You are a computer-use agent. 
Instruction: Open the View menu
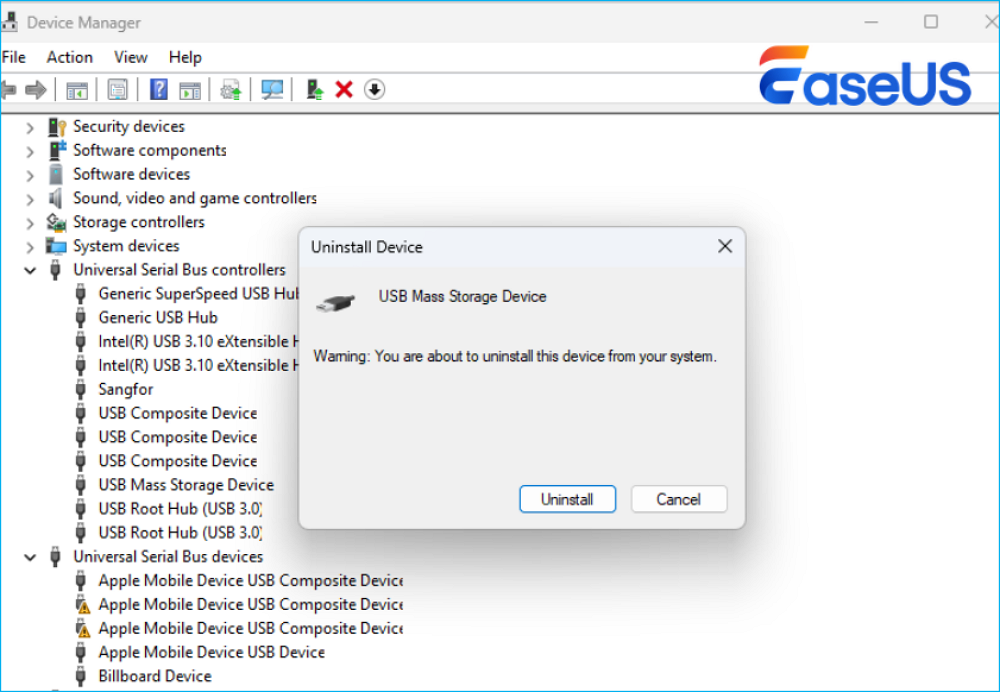(x=130, y=57)
